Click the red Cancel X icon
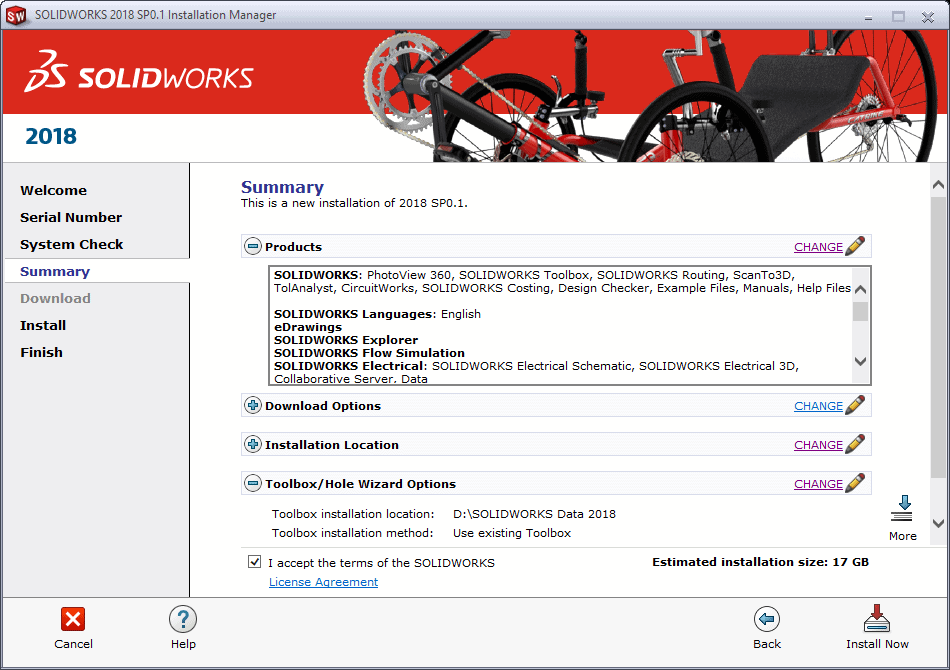 pyautogui.click(x=73, y=619)
